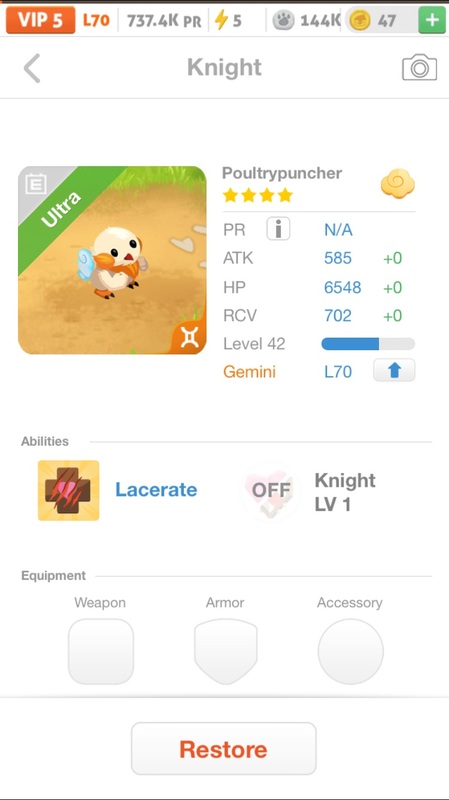
Task: Tap the camera screenshot icon
Action: [419, 68]
